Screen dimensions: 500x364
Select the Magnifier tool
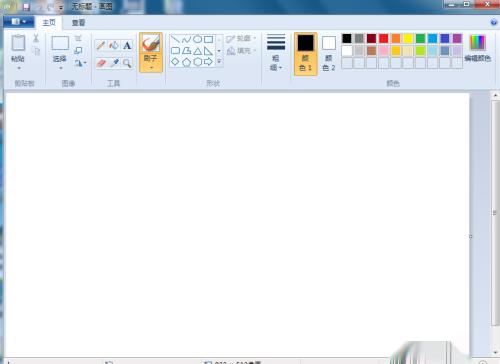(x=127, y=63)
